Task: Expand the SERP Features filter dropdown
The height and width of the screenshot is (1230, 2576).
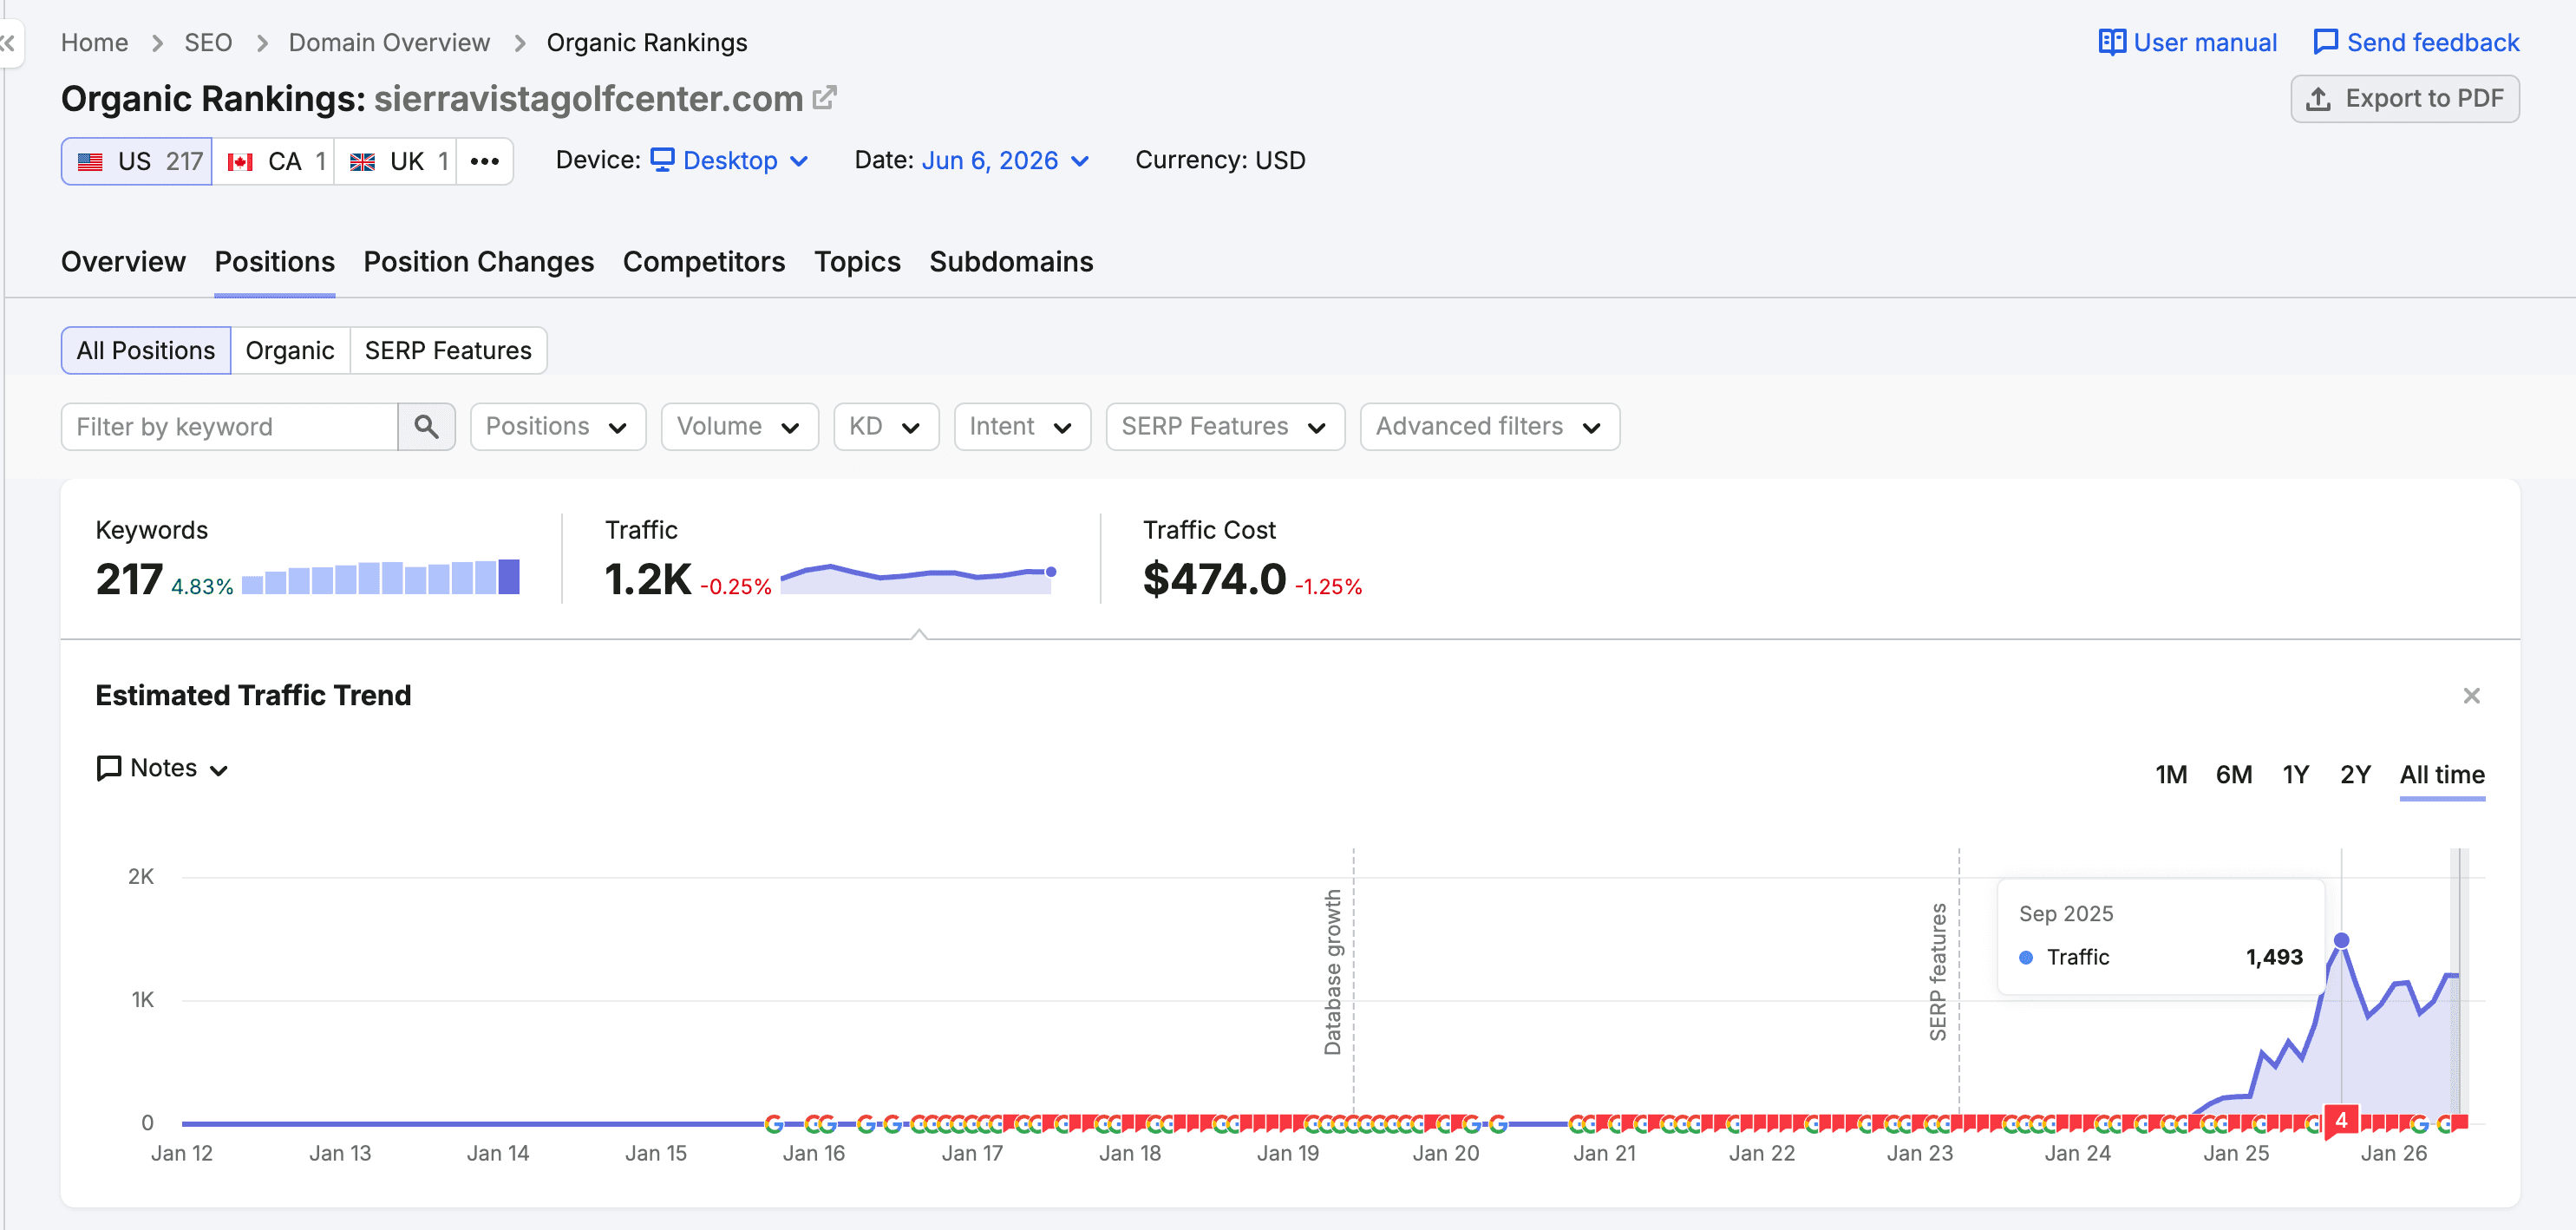Action: coord(1225,427)
